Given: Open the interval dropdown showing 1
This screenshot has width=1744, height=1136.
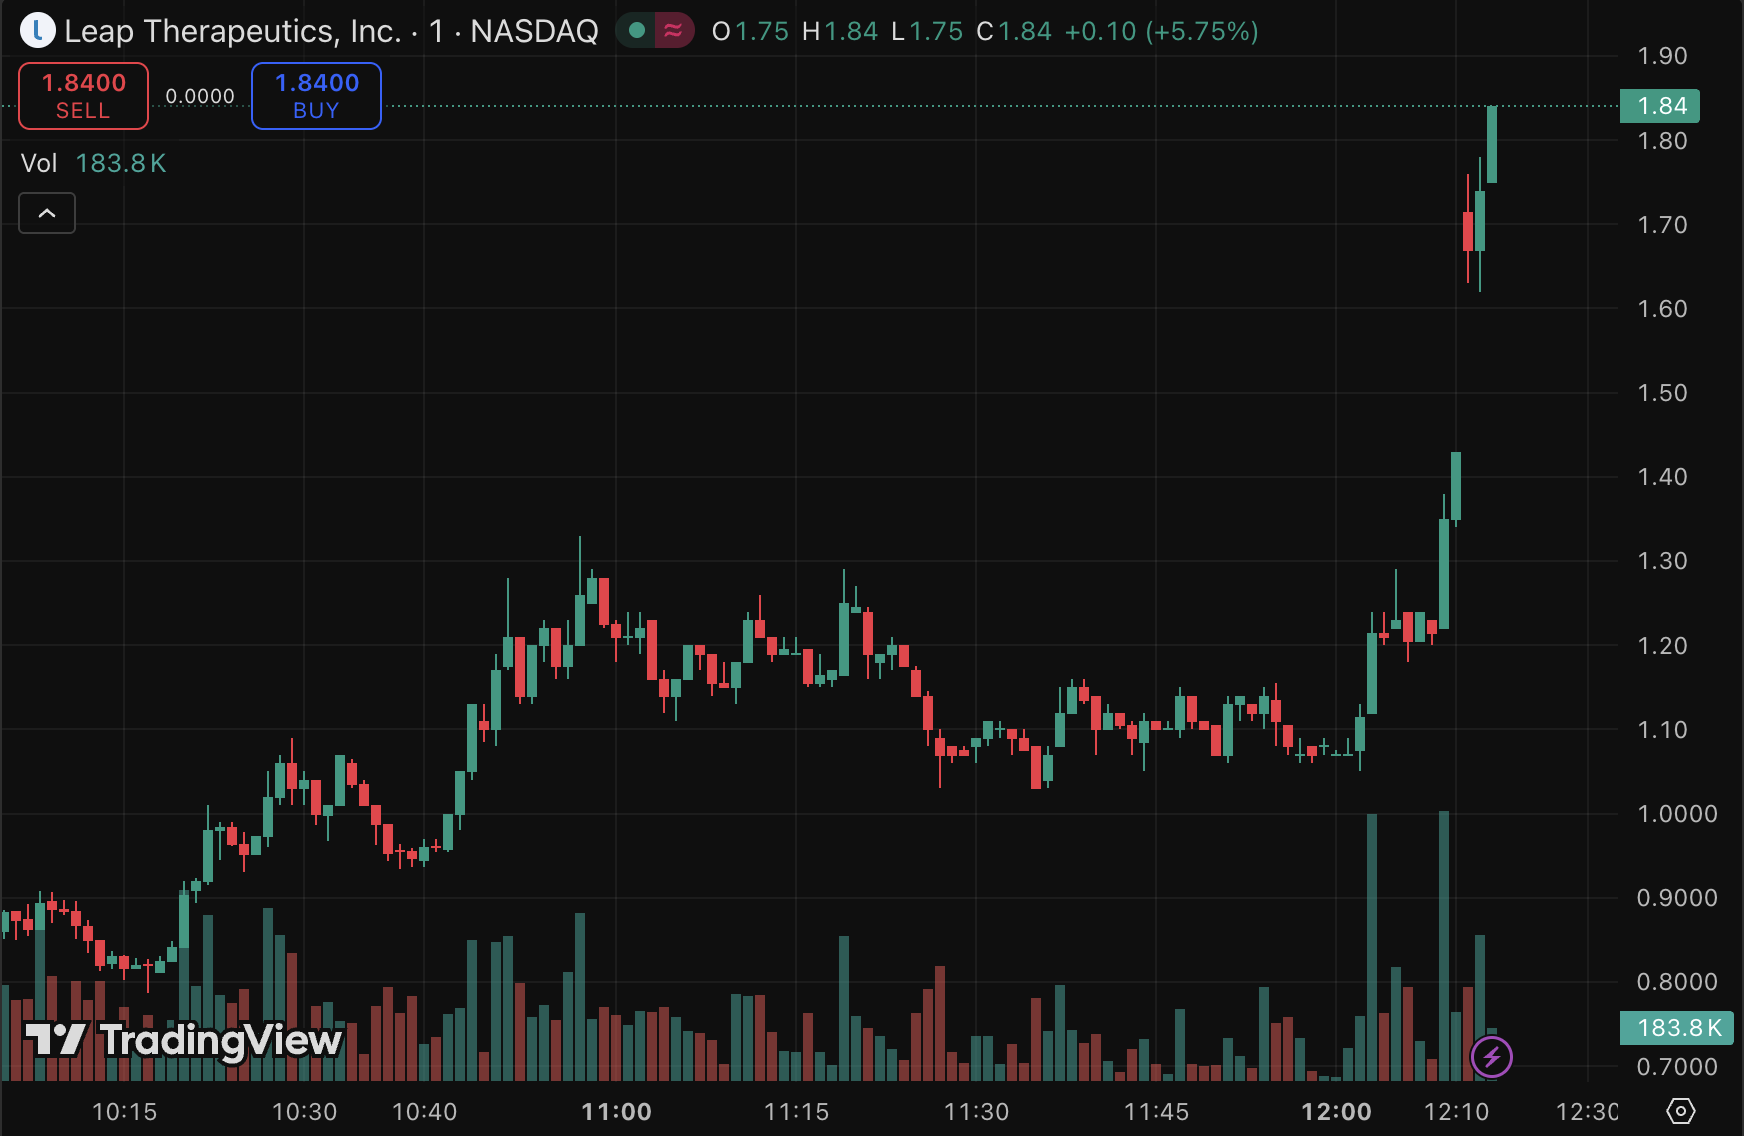Looking at the screenshot, I should tap(434, 31).
